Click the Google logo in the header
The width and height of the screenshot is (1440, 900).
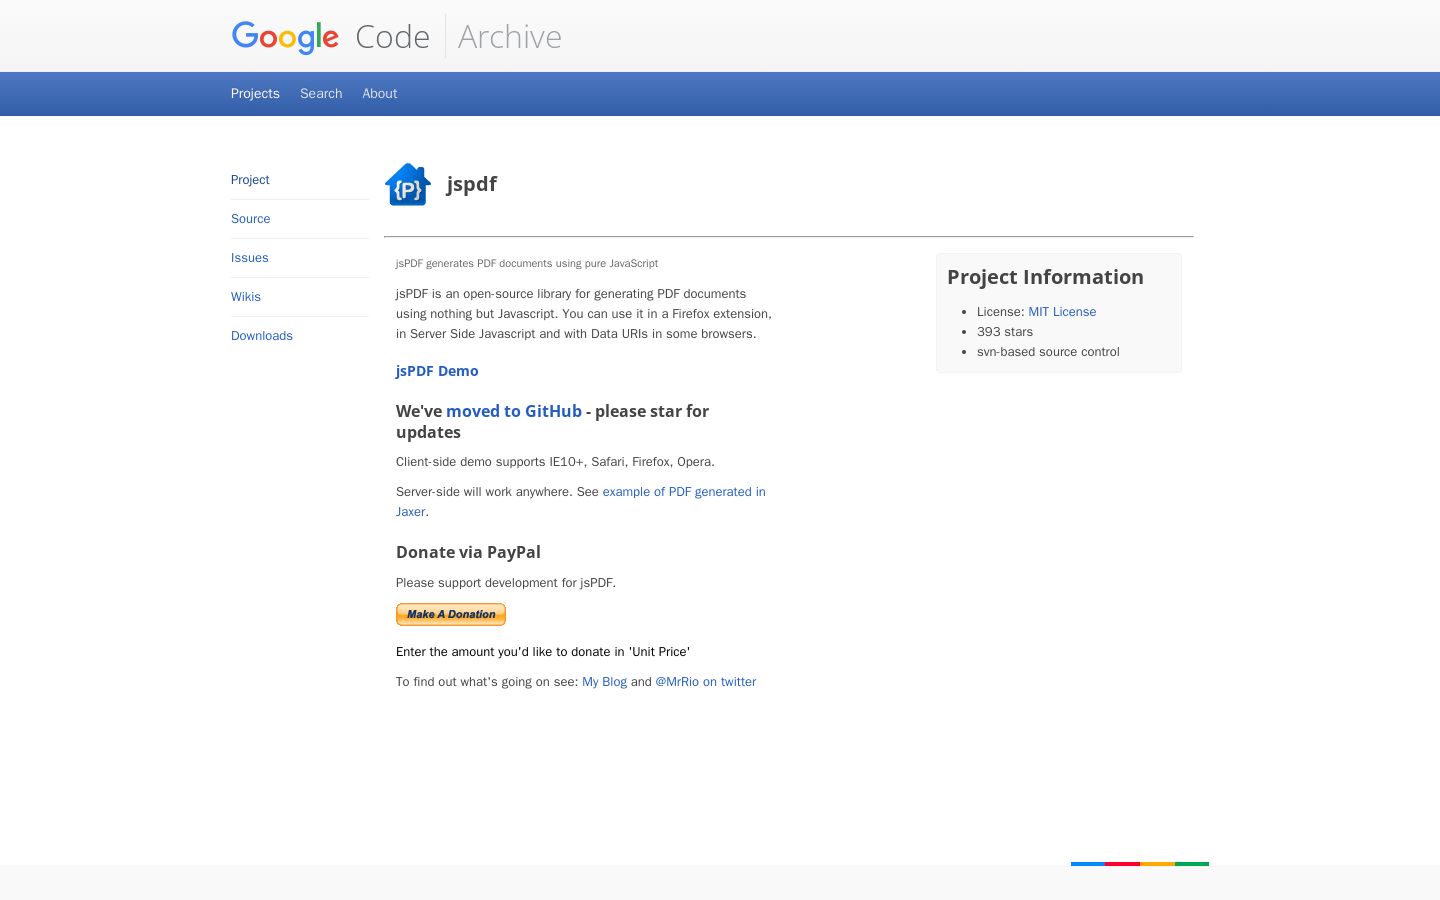click(x=285, y=37)
